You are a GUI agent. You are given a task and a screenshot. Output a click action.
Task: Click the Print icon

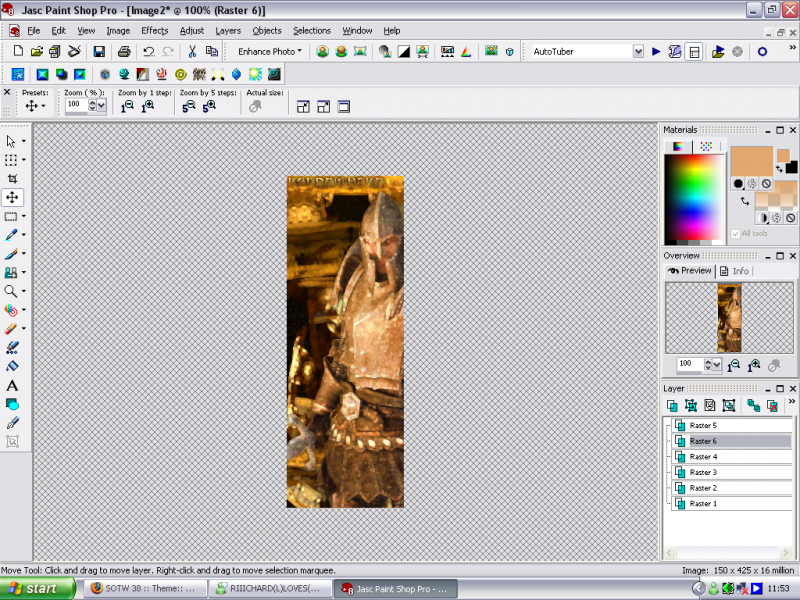pyautogui.click(x=124, y=51)
